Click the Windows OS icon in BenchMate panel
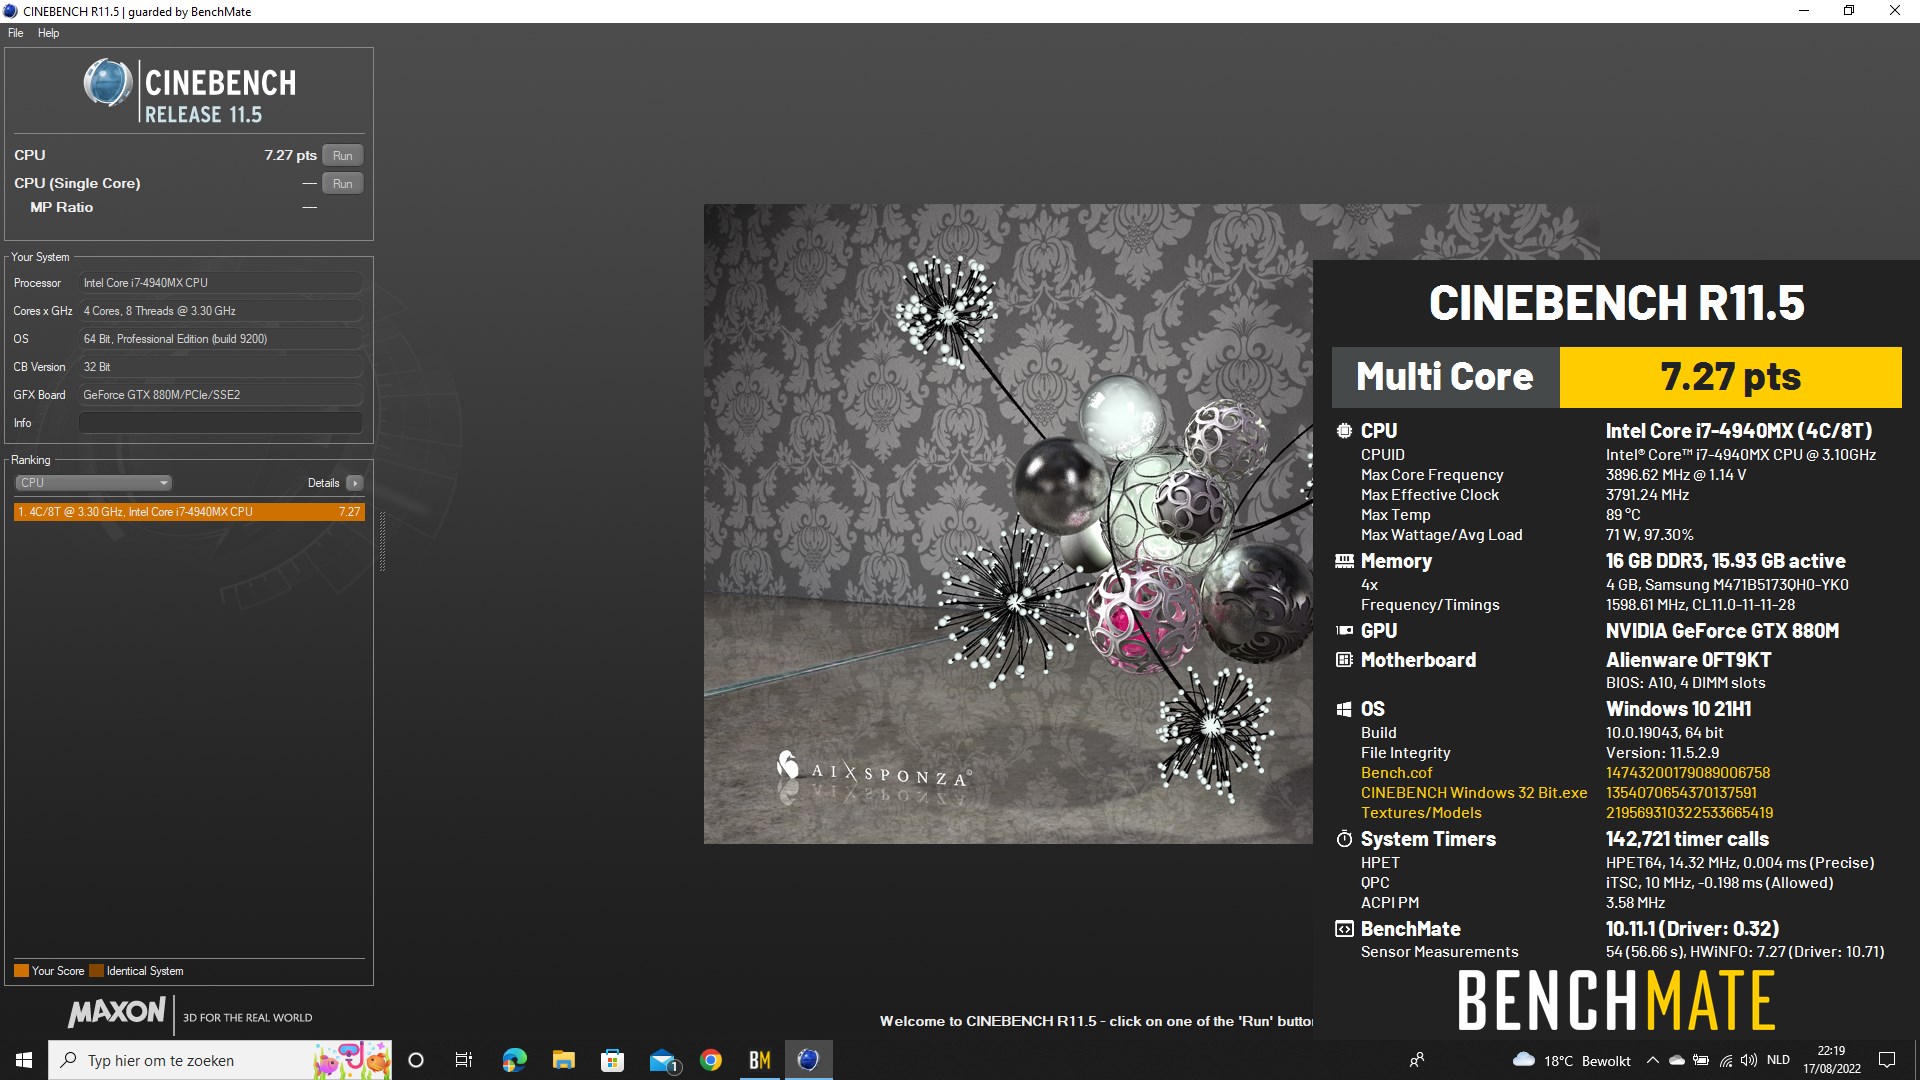The width and height of the screenshot is (1920, 1080). tap(1344, 709)
